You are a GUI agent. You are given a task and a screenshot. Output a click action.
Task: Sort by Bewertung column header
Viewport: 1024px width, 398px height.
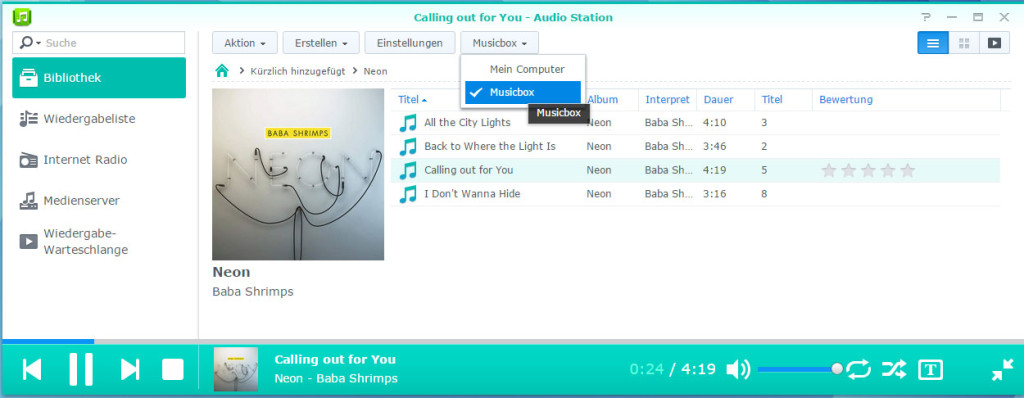(x=846, y=100)
